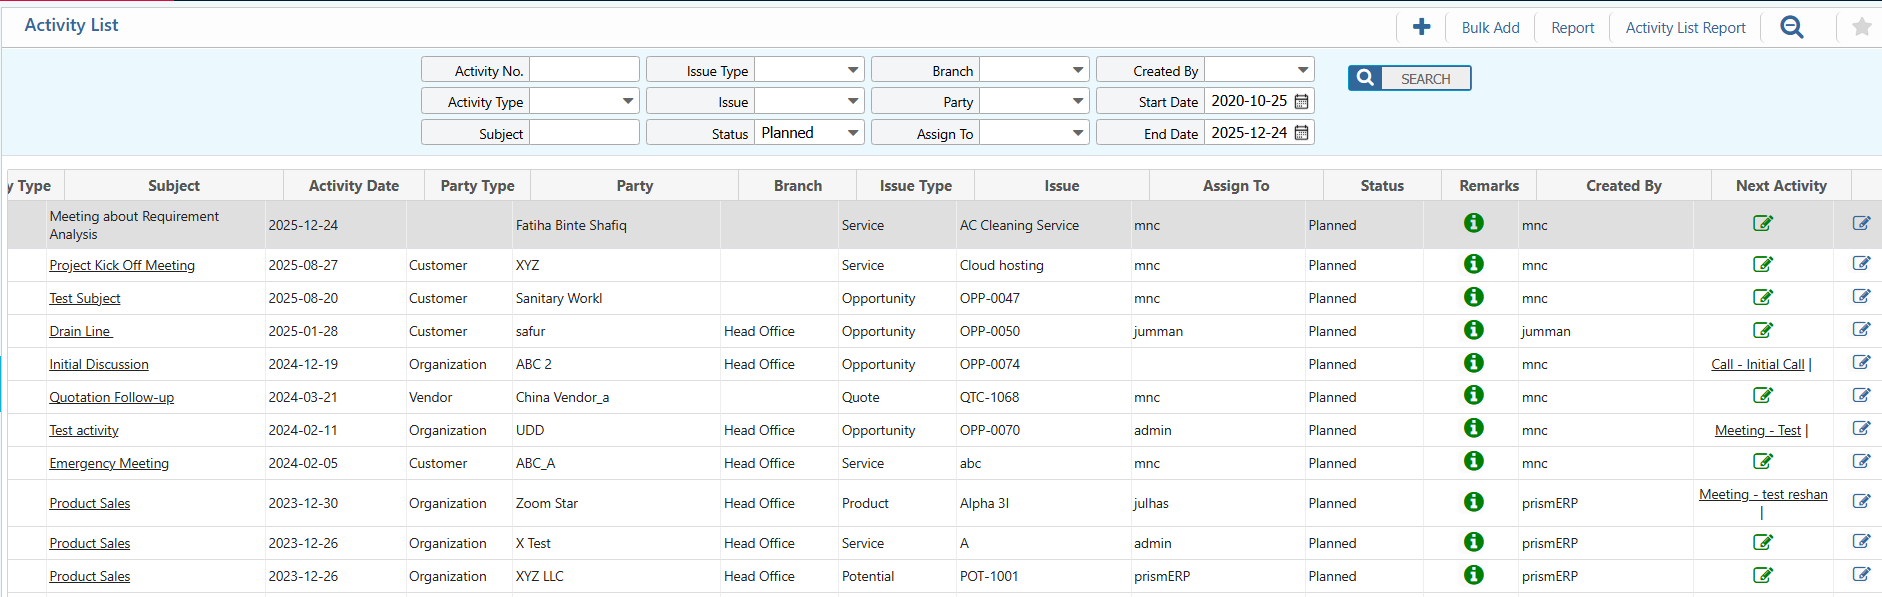Image resolution: width=1882 pixels, height=597 pixels.
Task: Edit the Zoom Star Product Sales row
Action: coord(1861,501)
